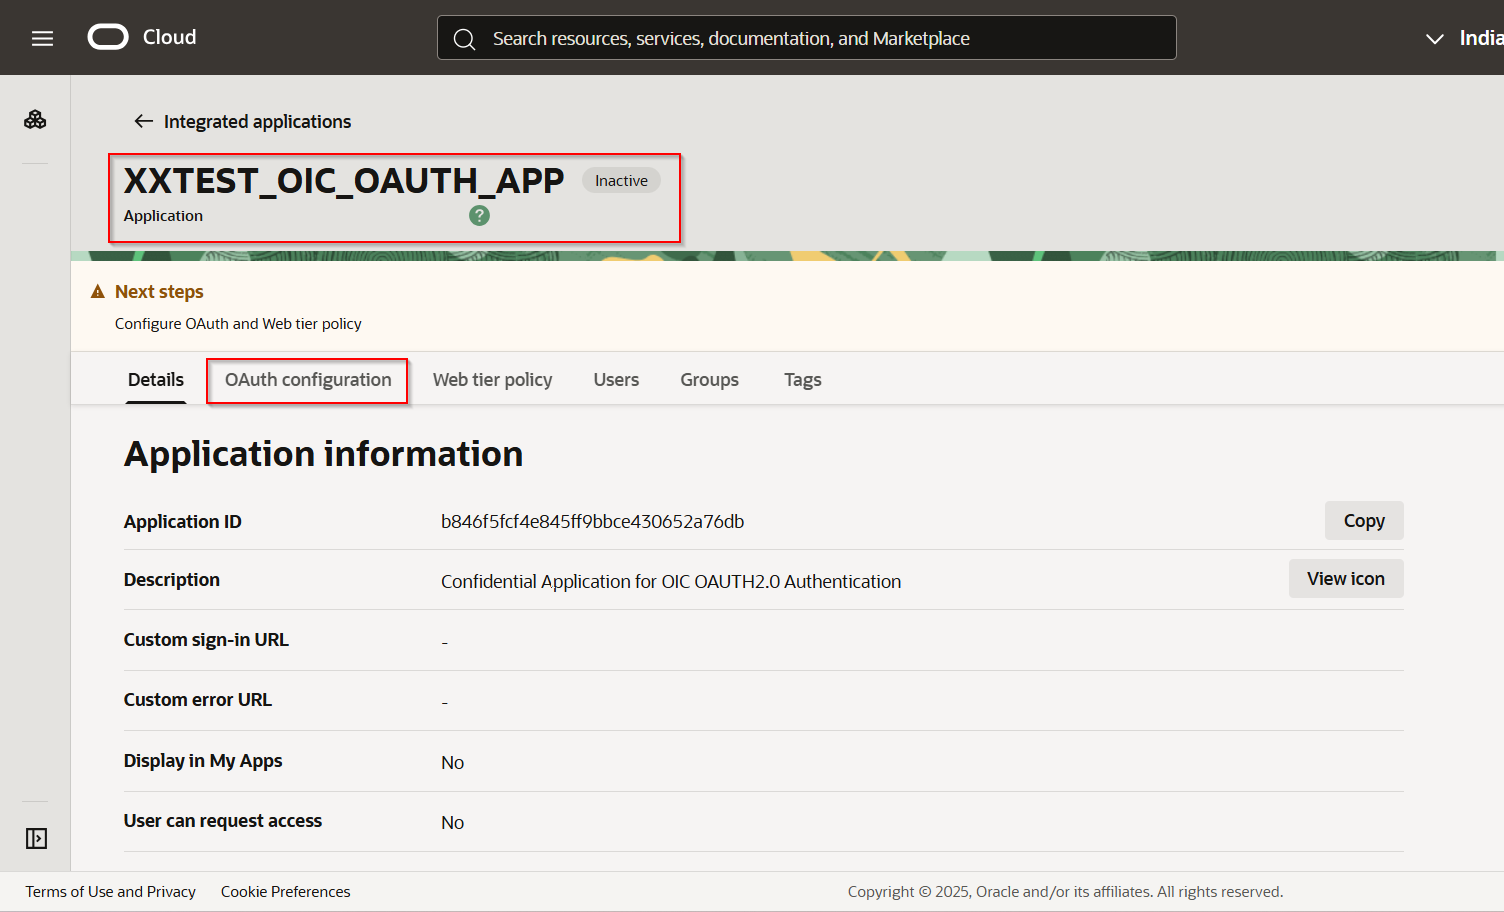1504x912 pixels.
Task: Expand the side panel toggle icon
Action: coord(36,838)
